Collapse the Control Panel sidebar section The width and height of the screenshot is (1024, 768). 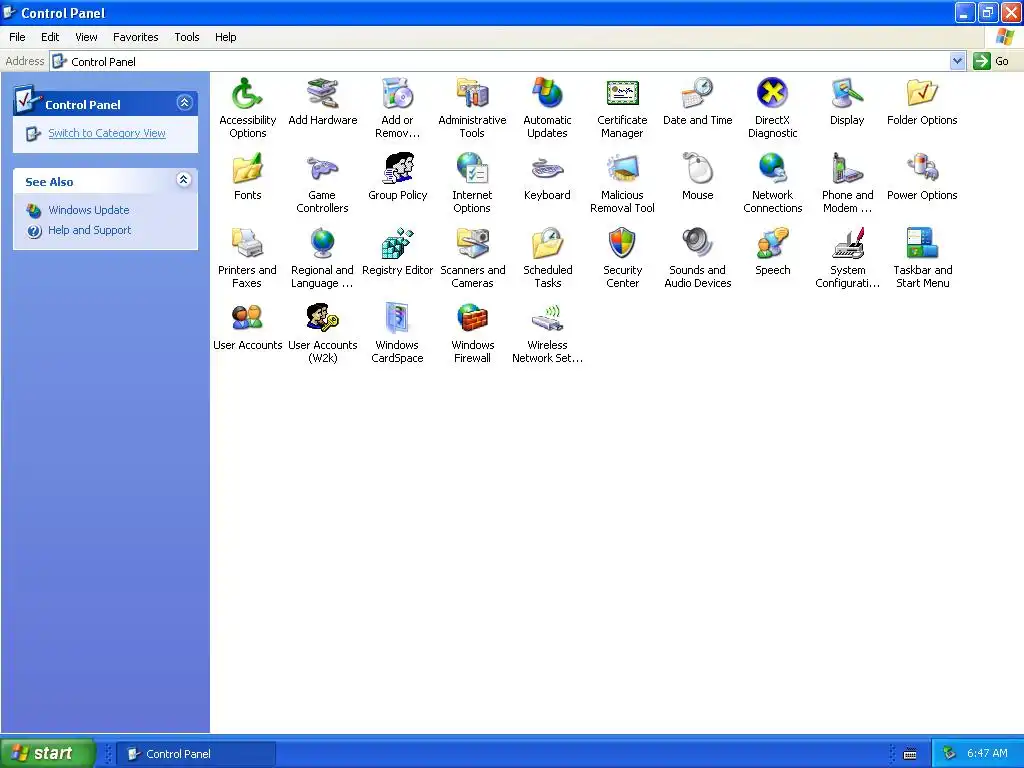pyautogui.click(x=184, y=103)
